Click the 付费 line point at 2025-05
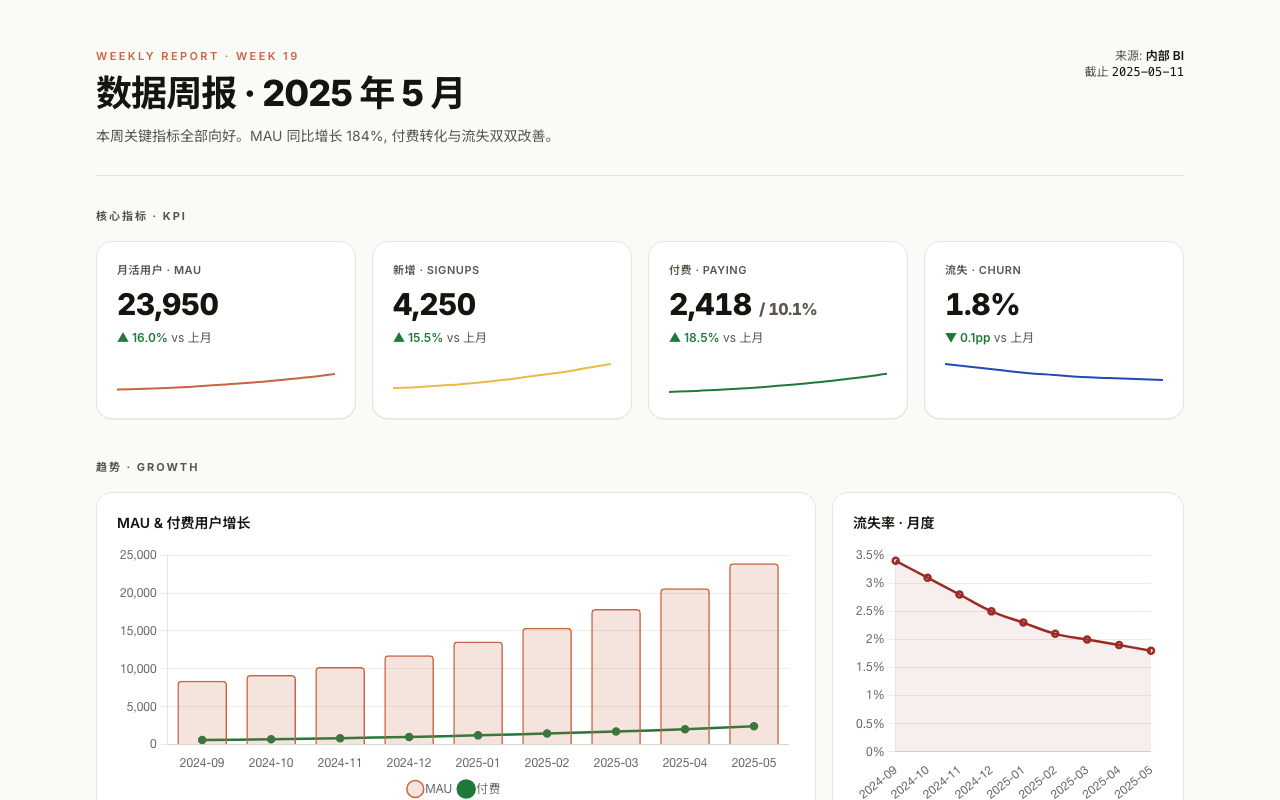Viewport: 1280px width, 800px height. [754, 726]
